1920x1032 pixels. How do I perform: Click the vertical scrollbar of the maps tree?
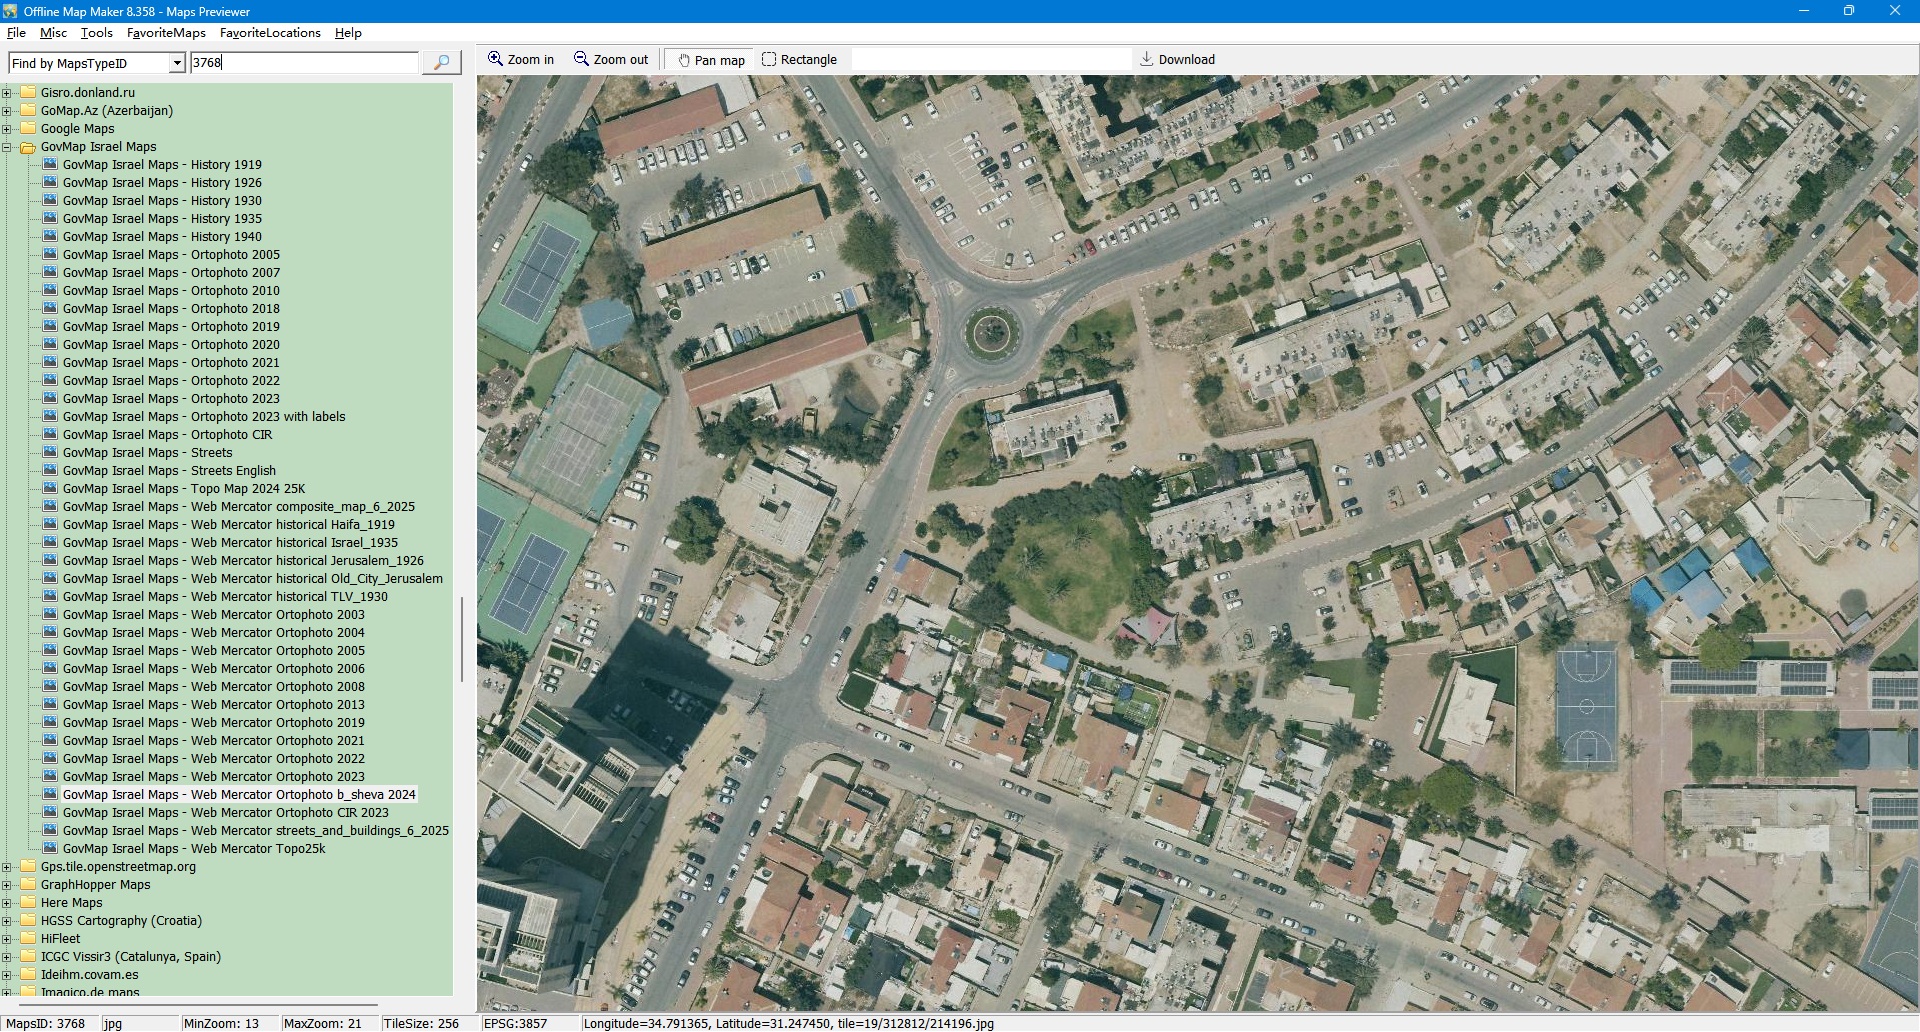(x=461, y=640)
